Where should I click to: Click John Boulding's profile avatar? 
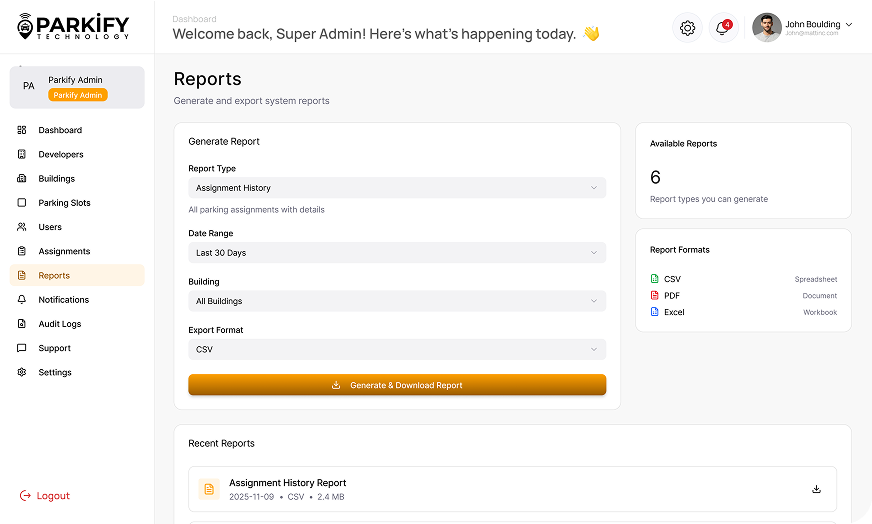point(766,28)
